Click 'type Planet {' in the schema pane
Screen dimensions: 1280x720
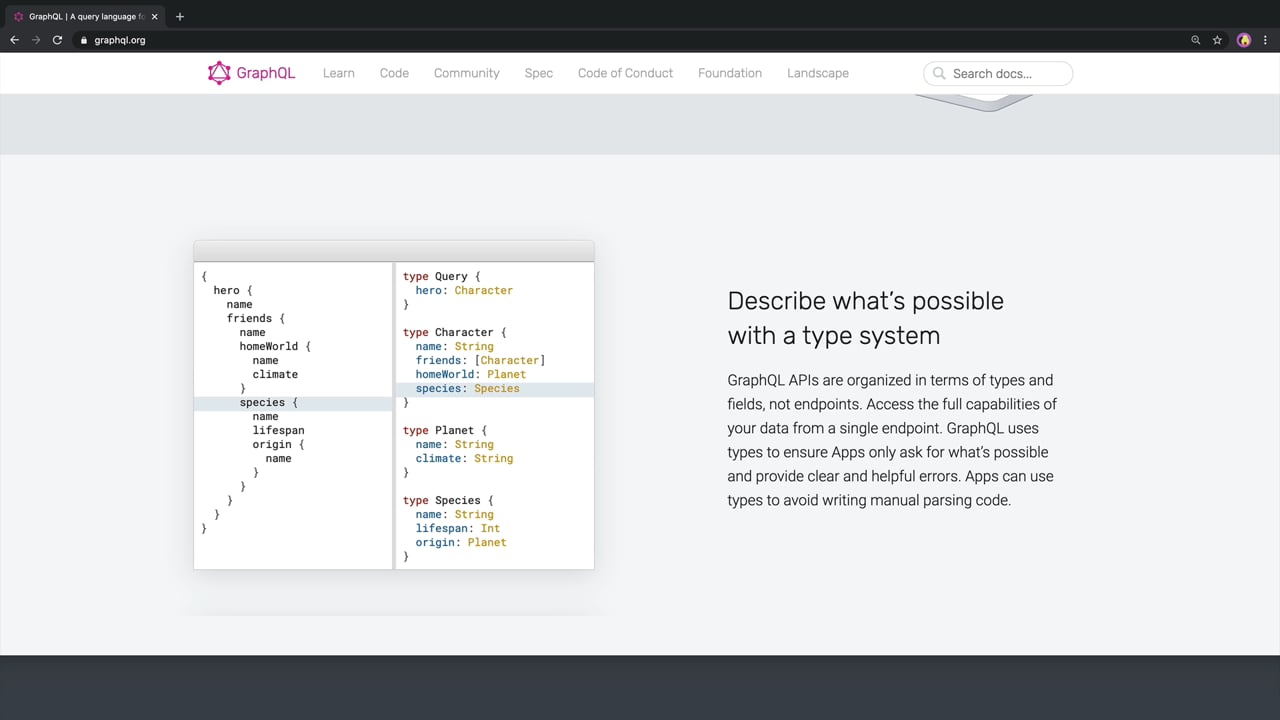pyautogui.click(x=445, y=430)
